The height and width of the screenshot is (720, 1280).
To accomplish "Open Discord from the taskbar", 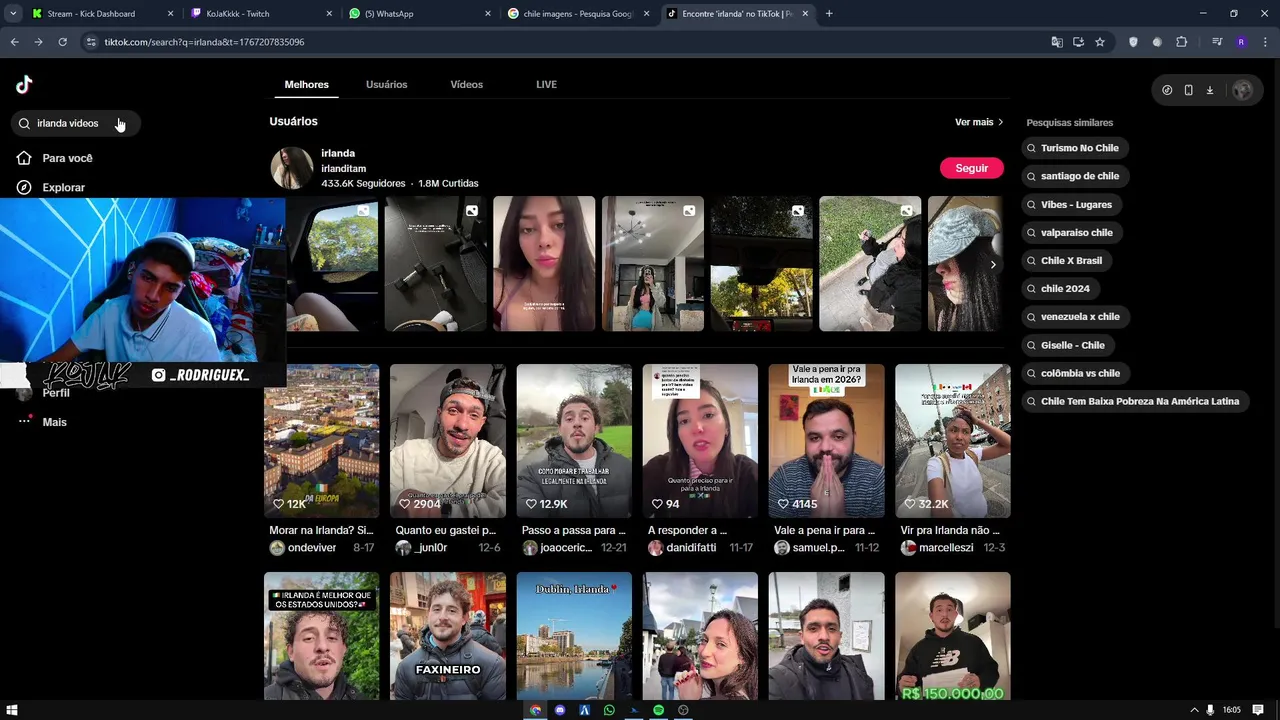I will (560, 710).
